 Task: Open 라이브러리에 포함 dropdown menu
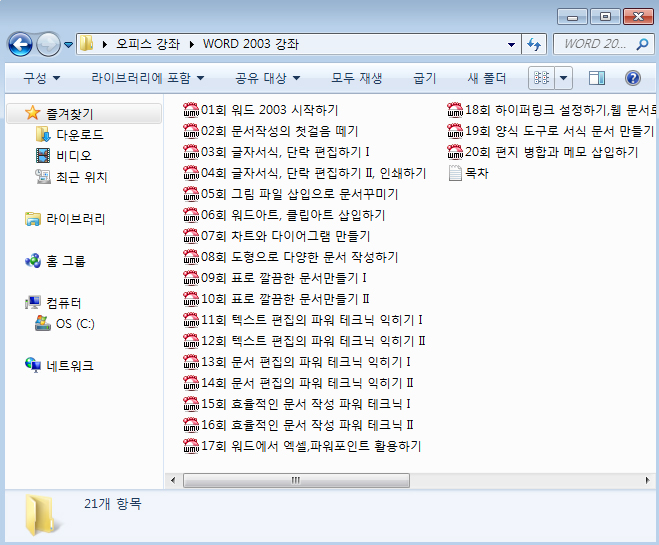pos(148,78)
